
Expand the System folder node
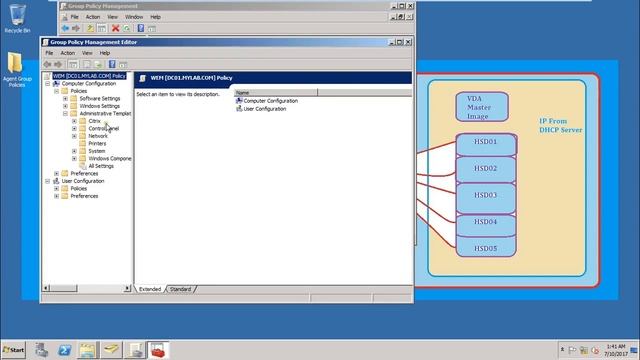[74, 151]
